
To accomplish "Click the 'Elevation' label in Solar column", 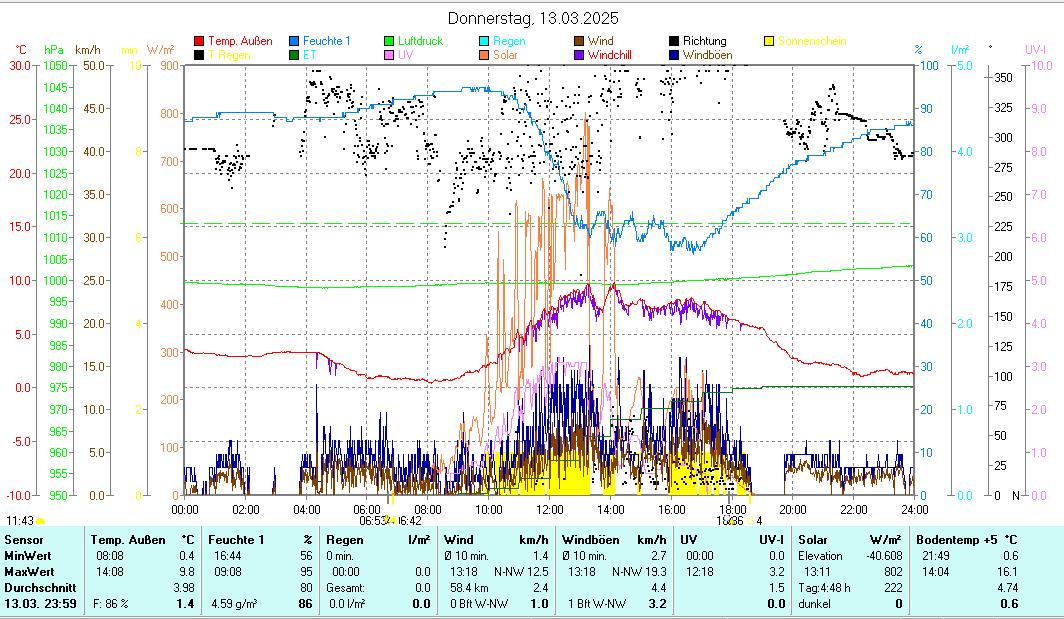I will click(820, 556).
